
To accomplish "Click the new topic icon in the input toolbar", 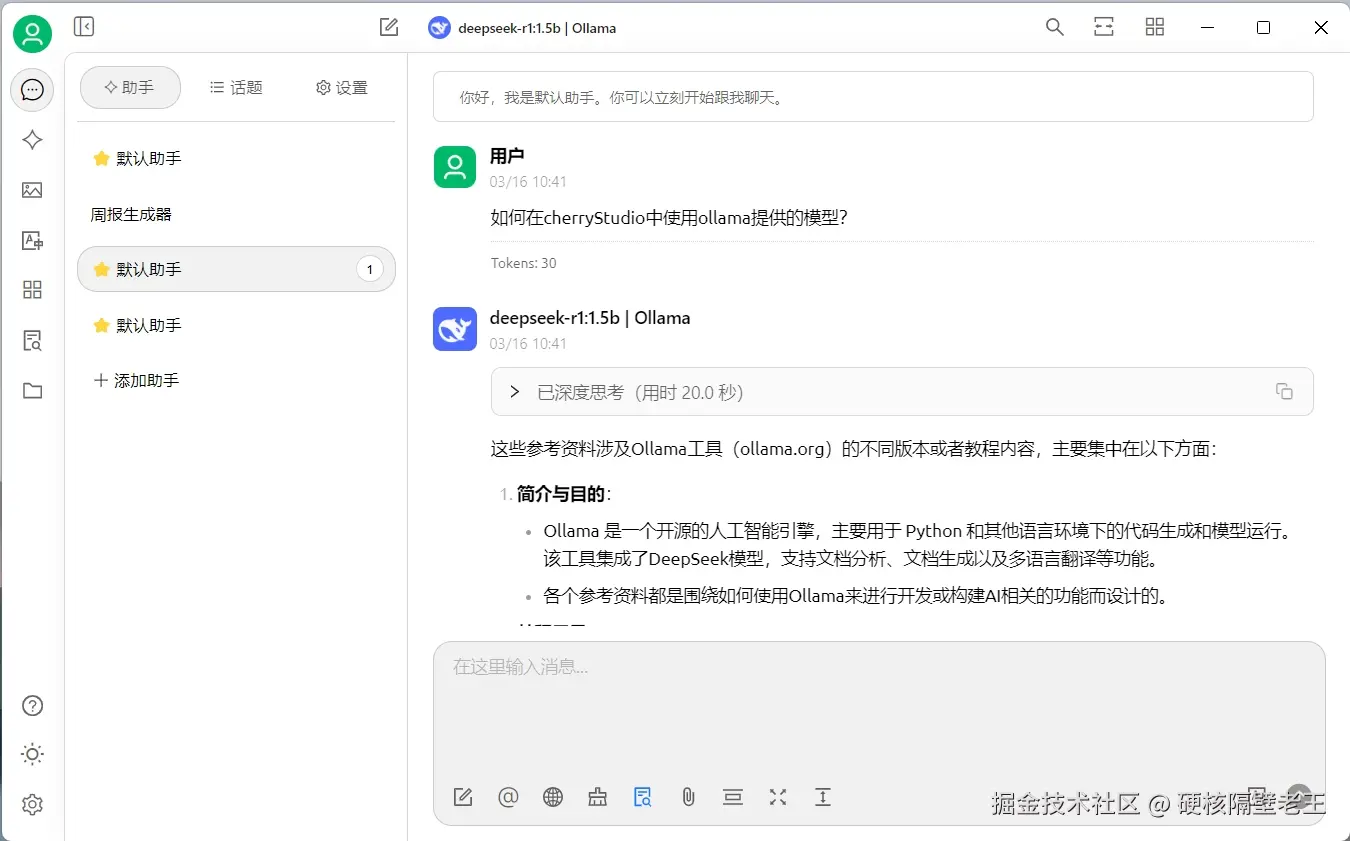I will (463, 797).
